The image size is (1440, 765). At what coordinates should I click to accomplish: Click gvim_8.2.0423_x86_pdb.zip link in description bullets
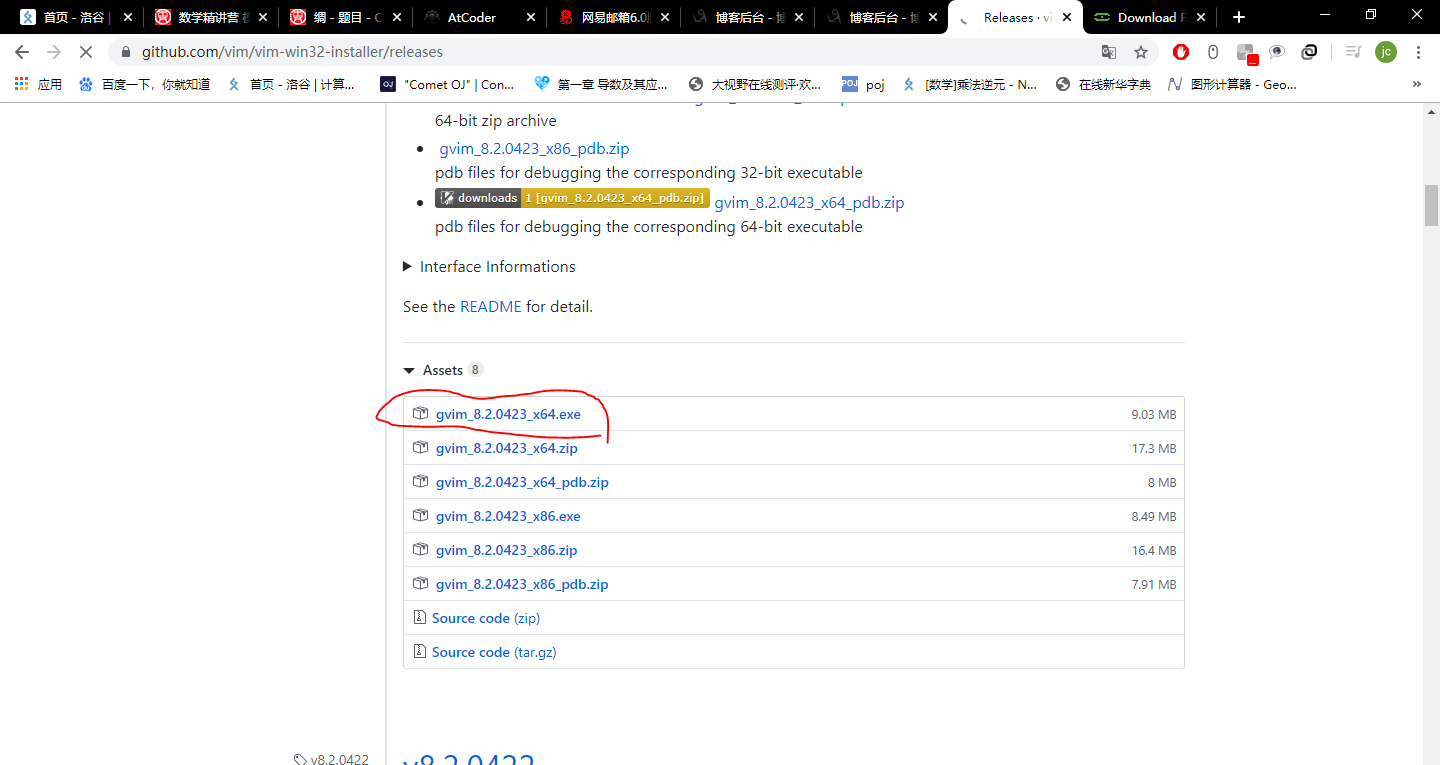click(534, 149)
